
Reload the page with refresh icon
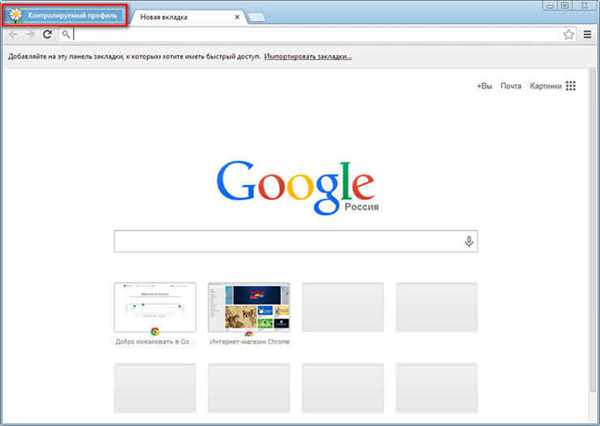pos(47,34)
